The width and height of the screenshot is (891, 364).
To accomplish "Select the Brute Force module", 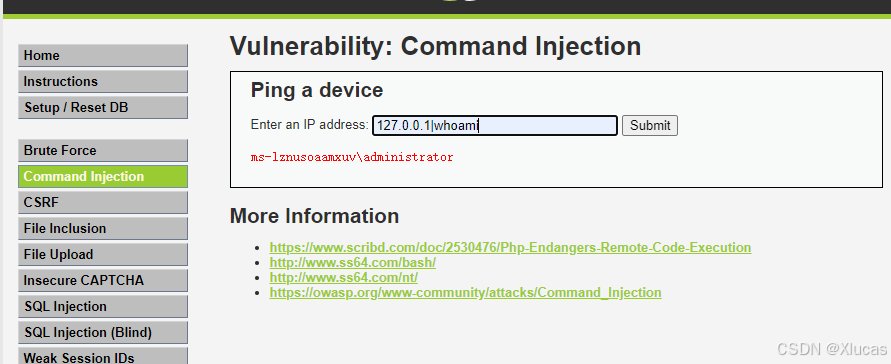I will coord(103,150).
